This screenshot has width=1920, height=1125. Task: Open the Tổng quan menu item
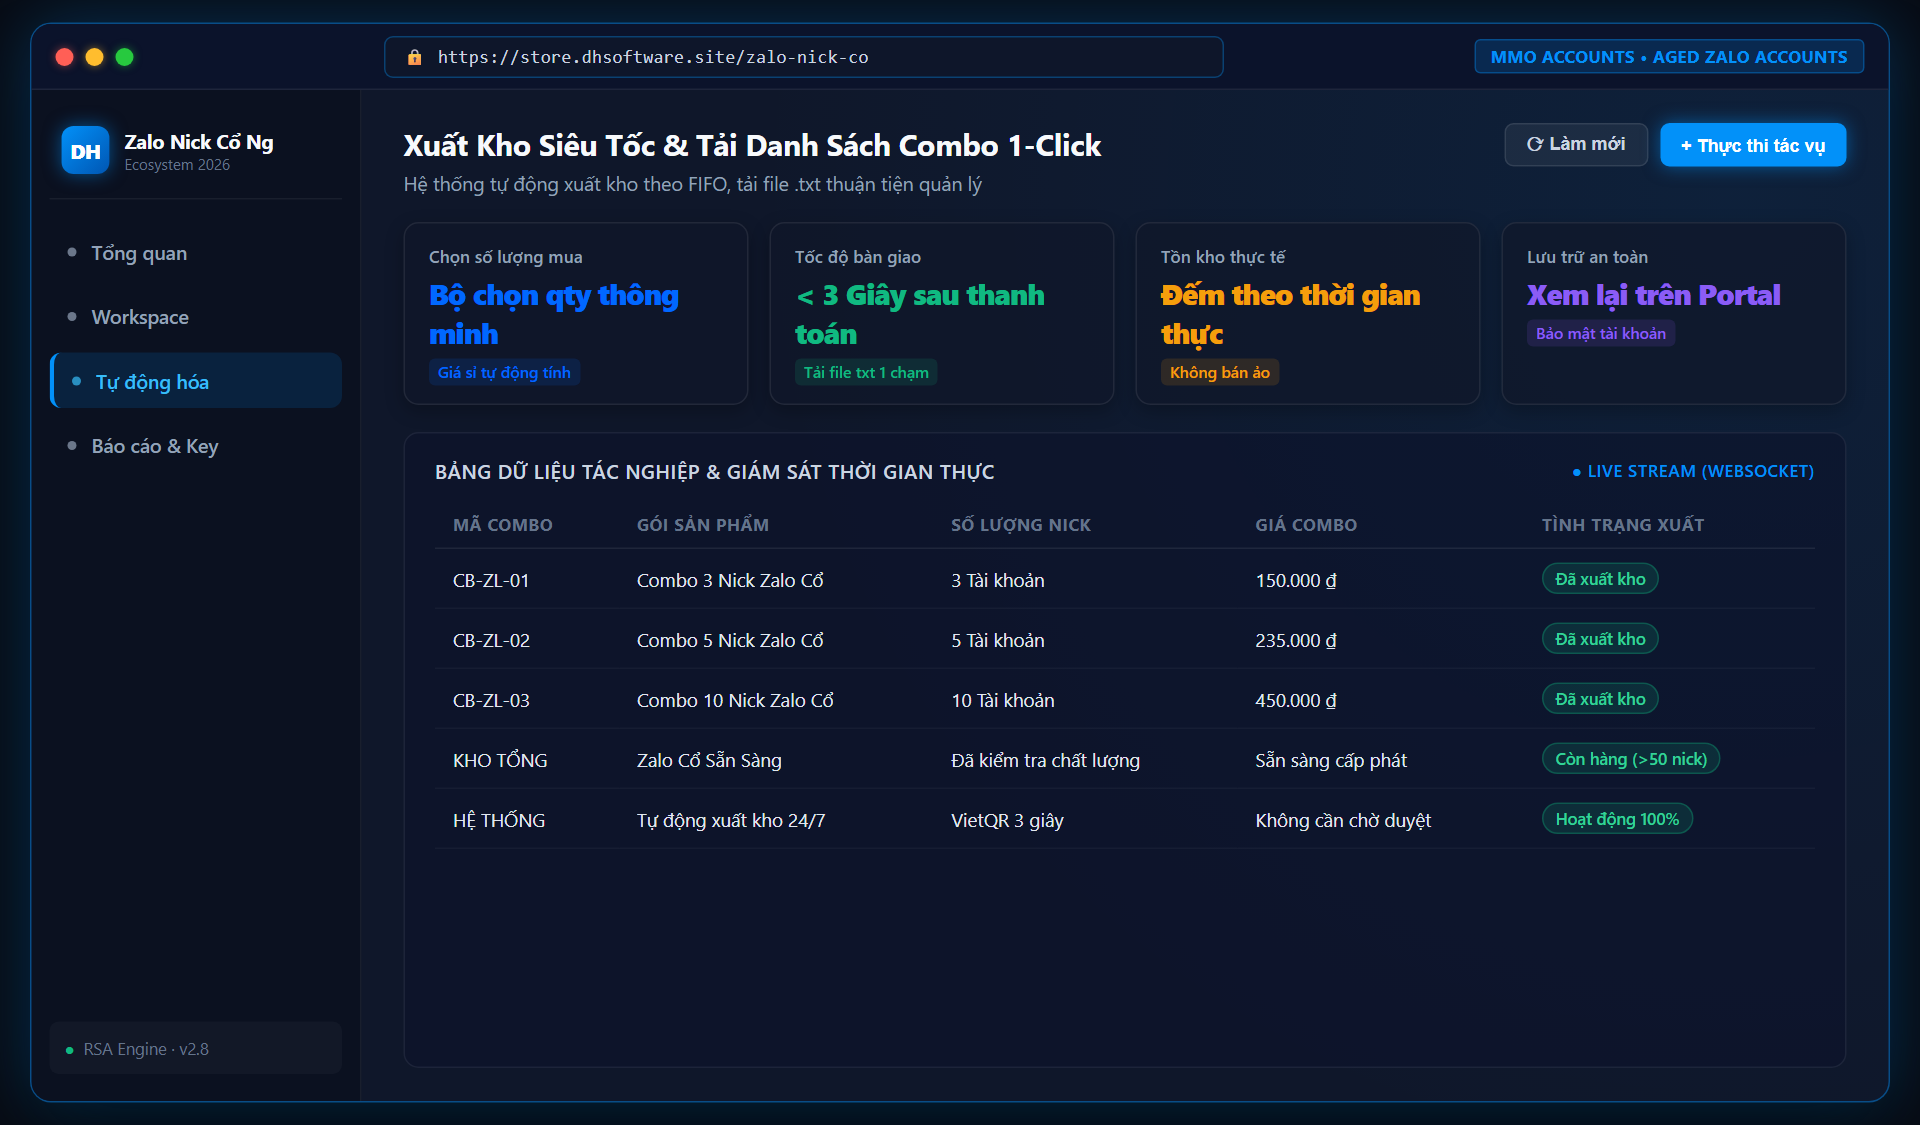click(196, 253)
